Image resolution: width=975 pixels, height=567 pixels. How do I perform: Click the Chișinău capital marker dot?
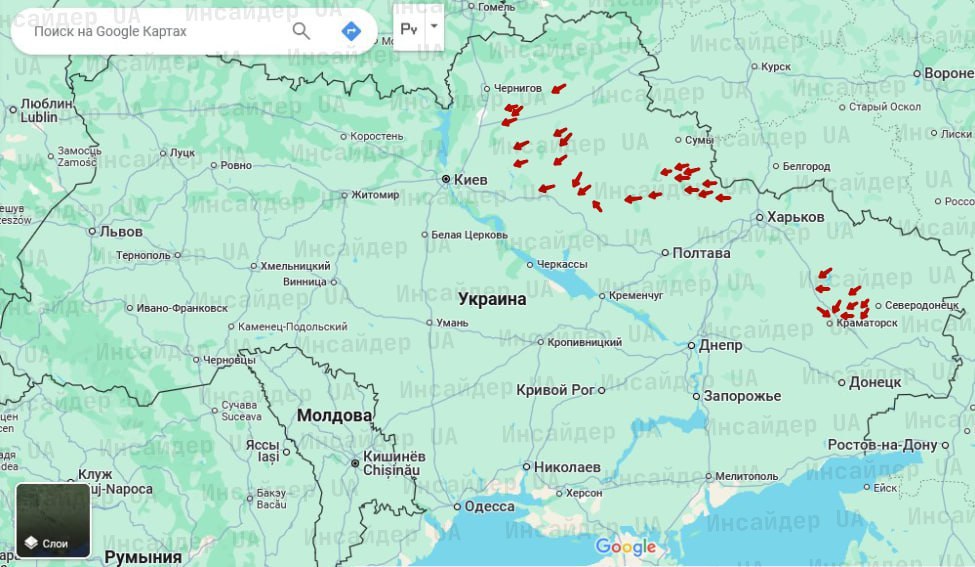354,463
